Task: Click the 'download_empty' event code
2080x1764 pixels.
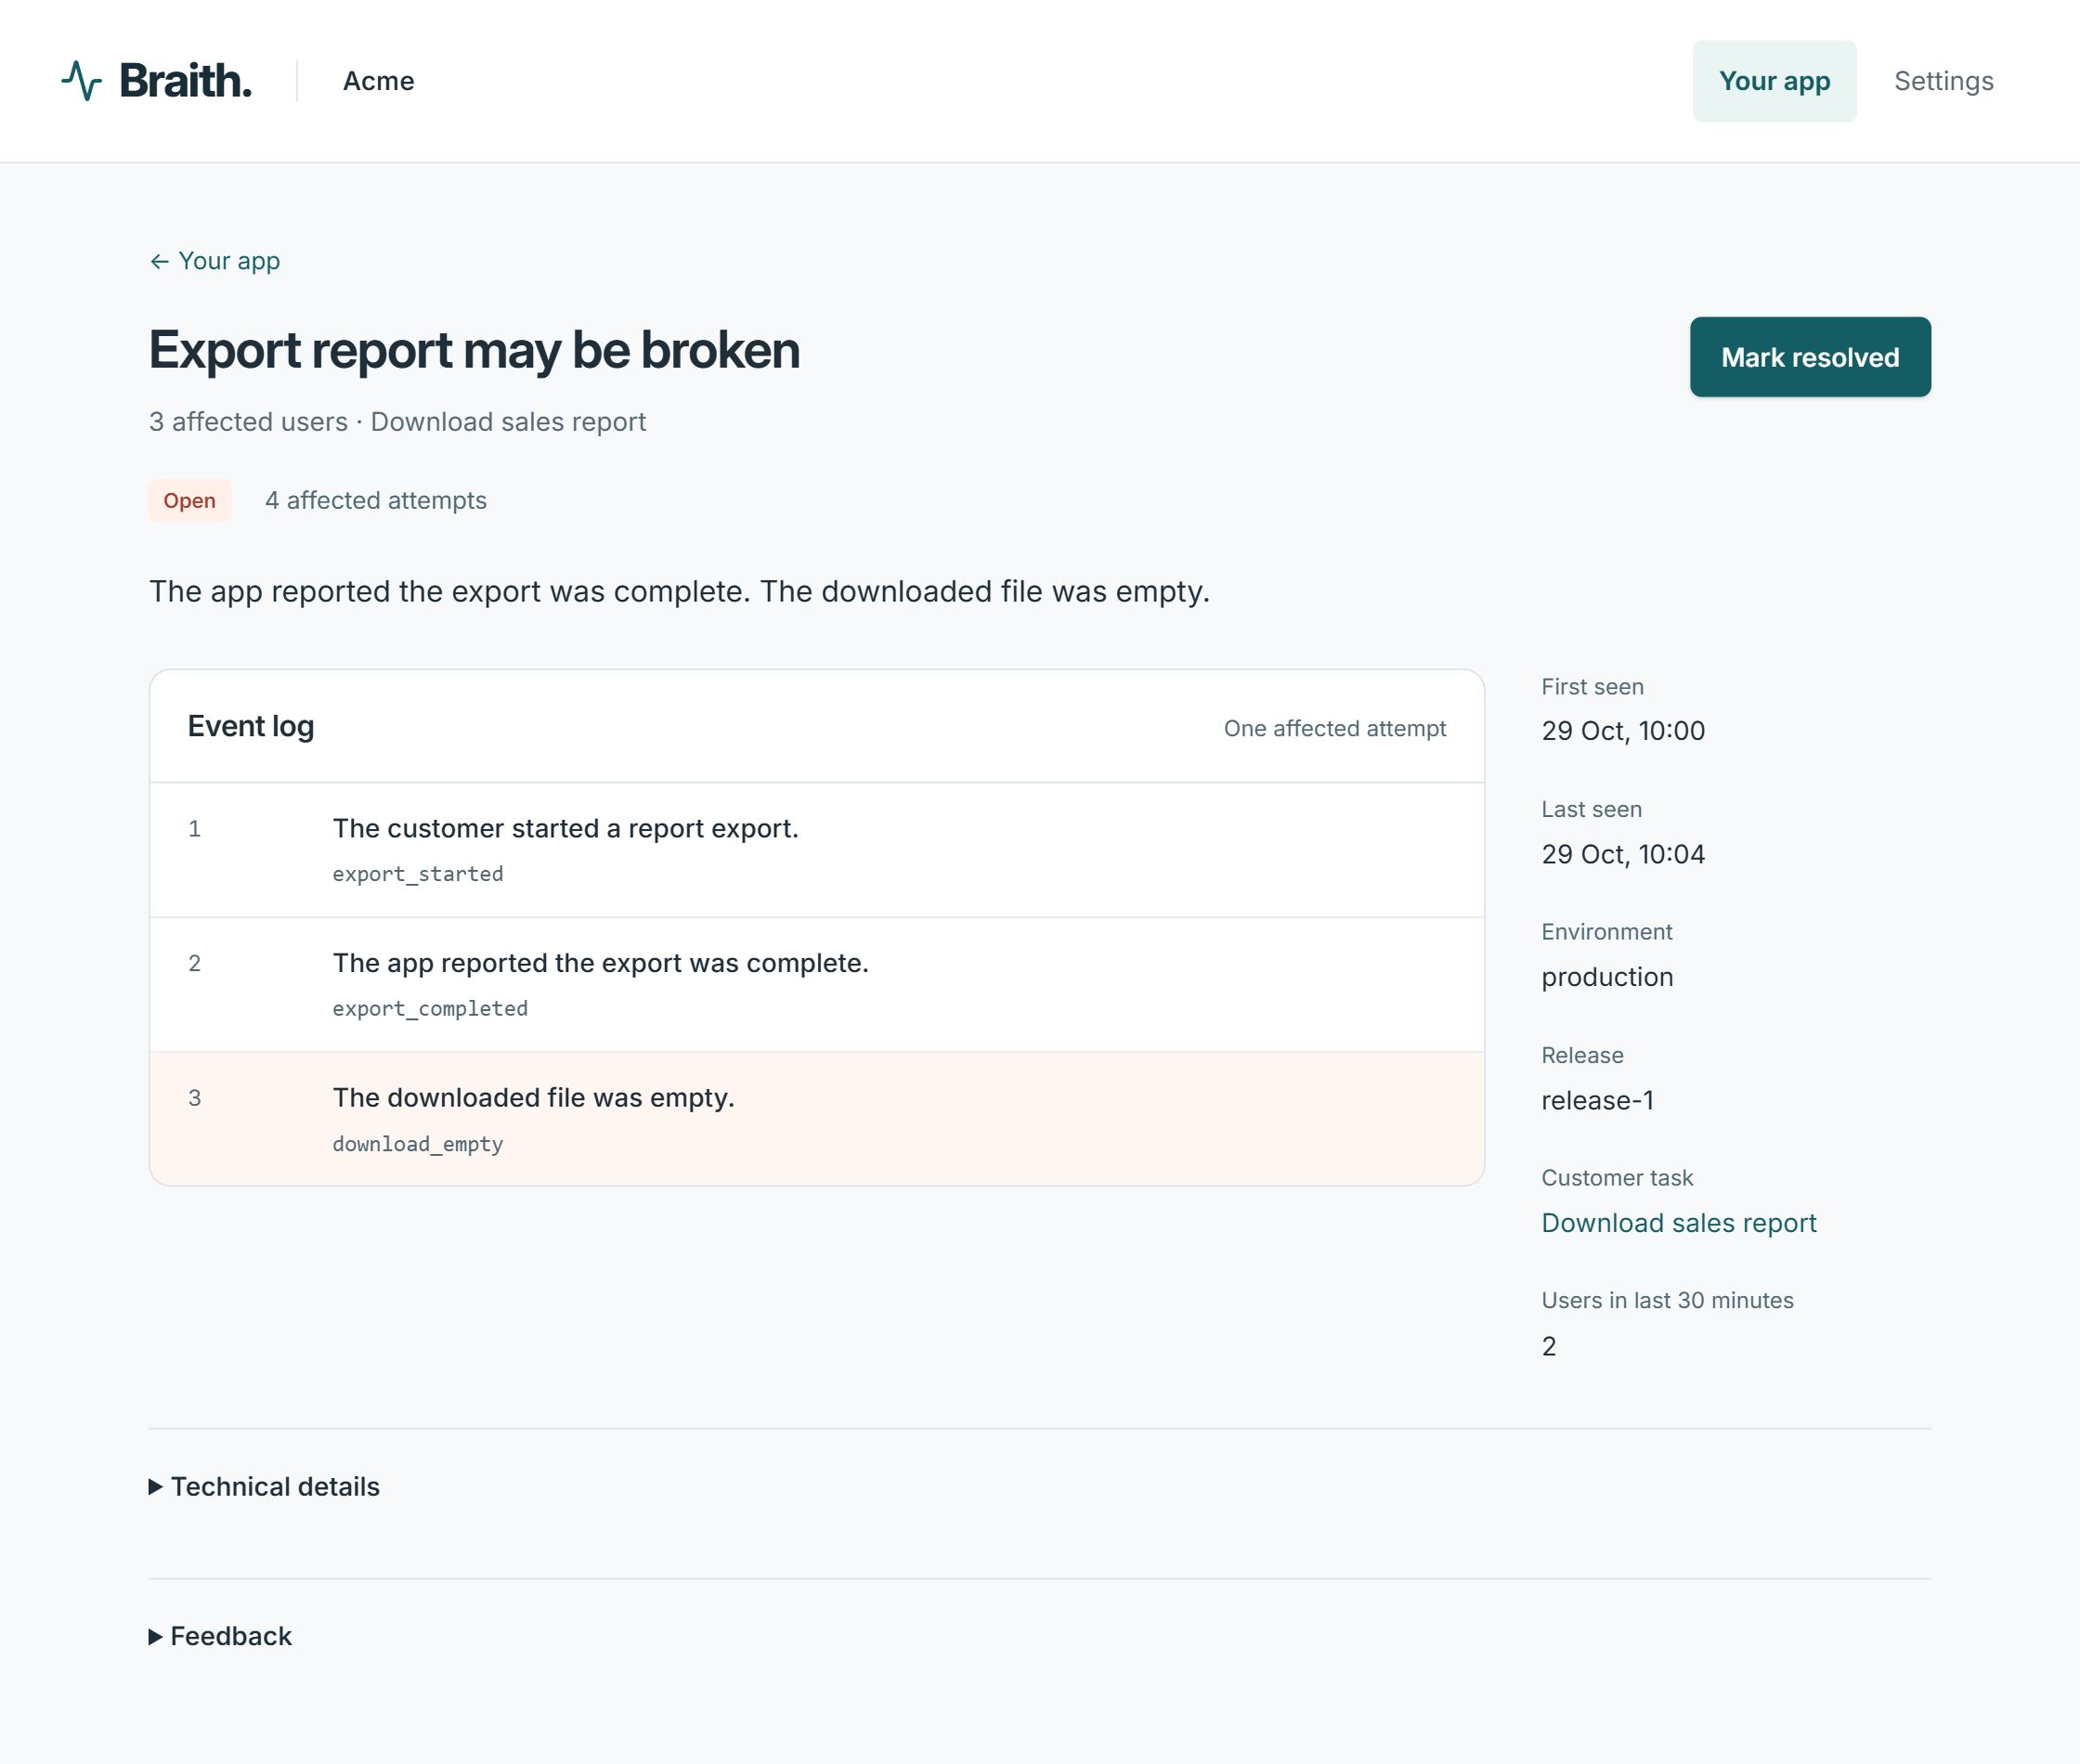Action: click(417, 1144)
